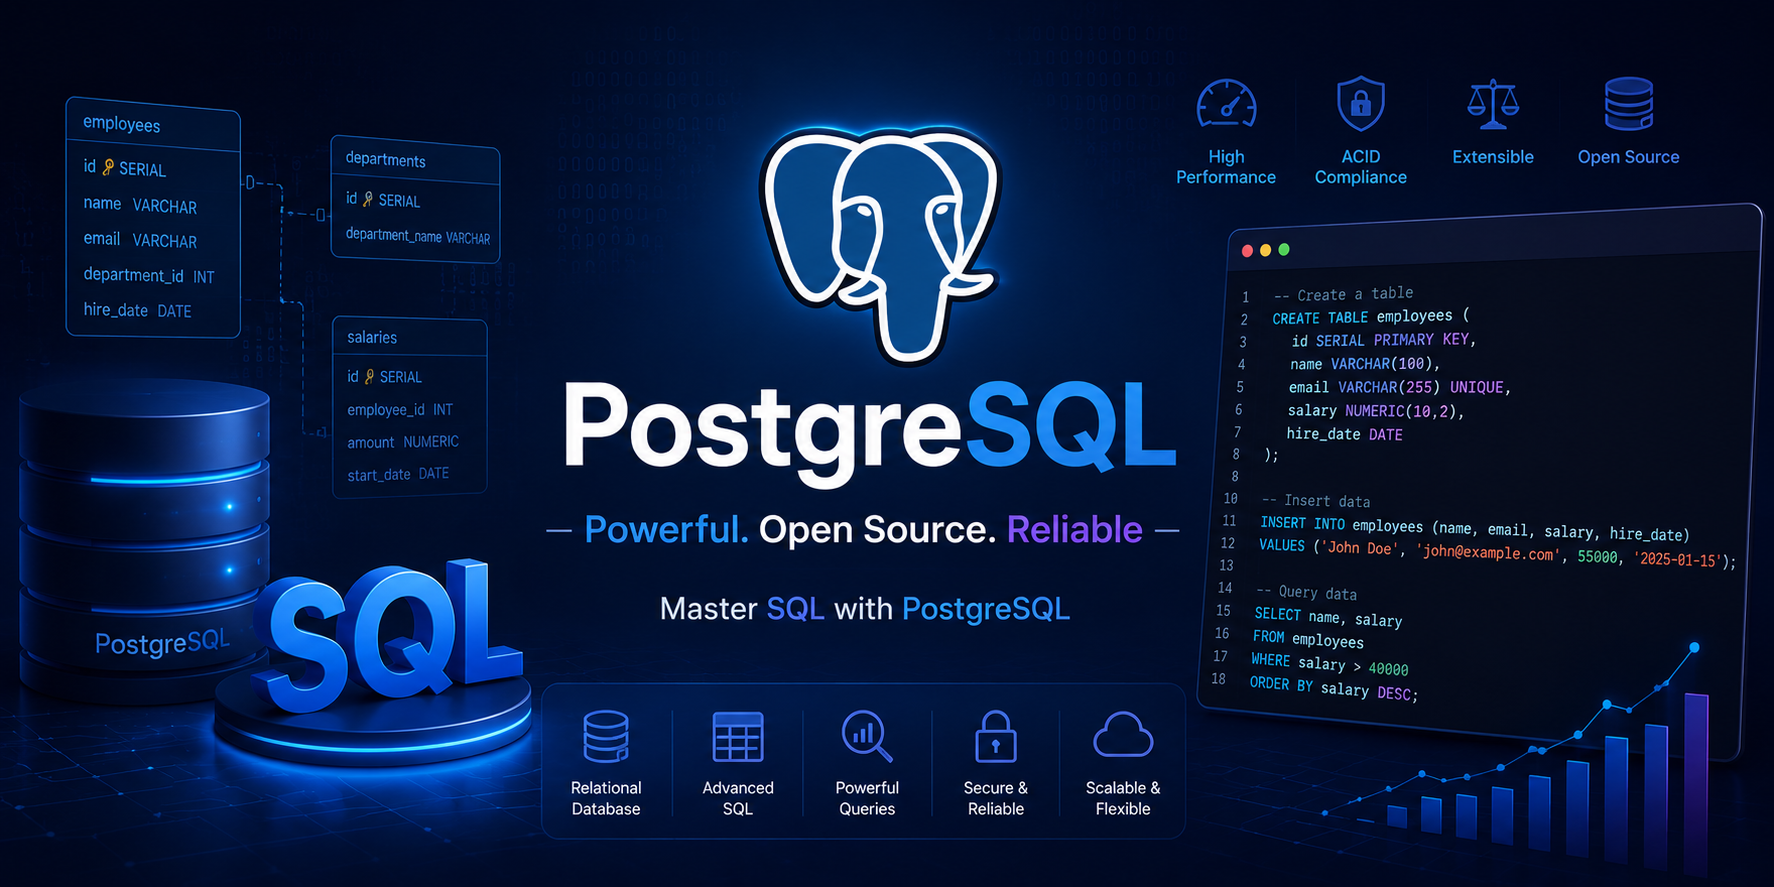
Task: Click the High Performance speedometer icon
Action: pos(1226,104)
